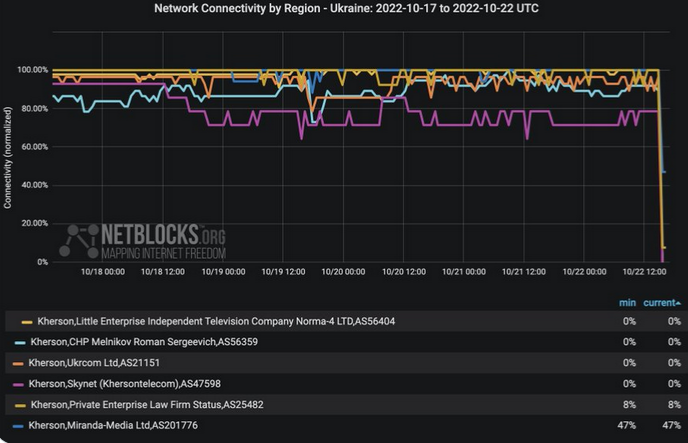This screenshot has width=688, height=443.
Task: Click the magenta swatch for Skynet
Action: pos(18,385)
